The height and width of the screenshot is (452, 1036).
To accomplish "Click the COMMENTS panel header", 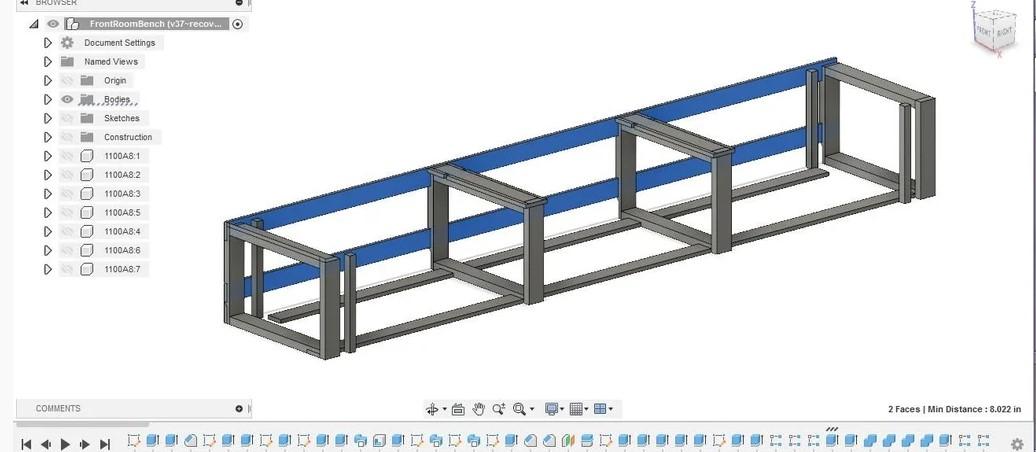I will (132, 408).
